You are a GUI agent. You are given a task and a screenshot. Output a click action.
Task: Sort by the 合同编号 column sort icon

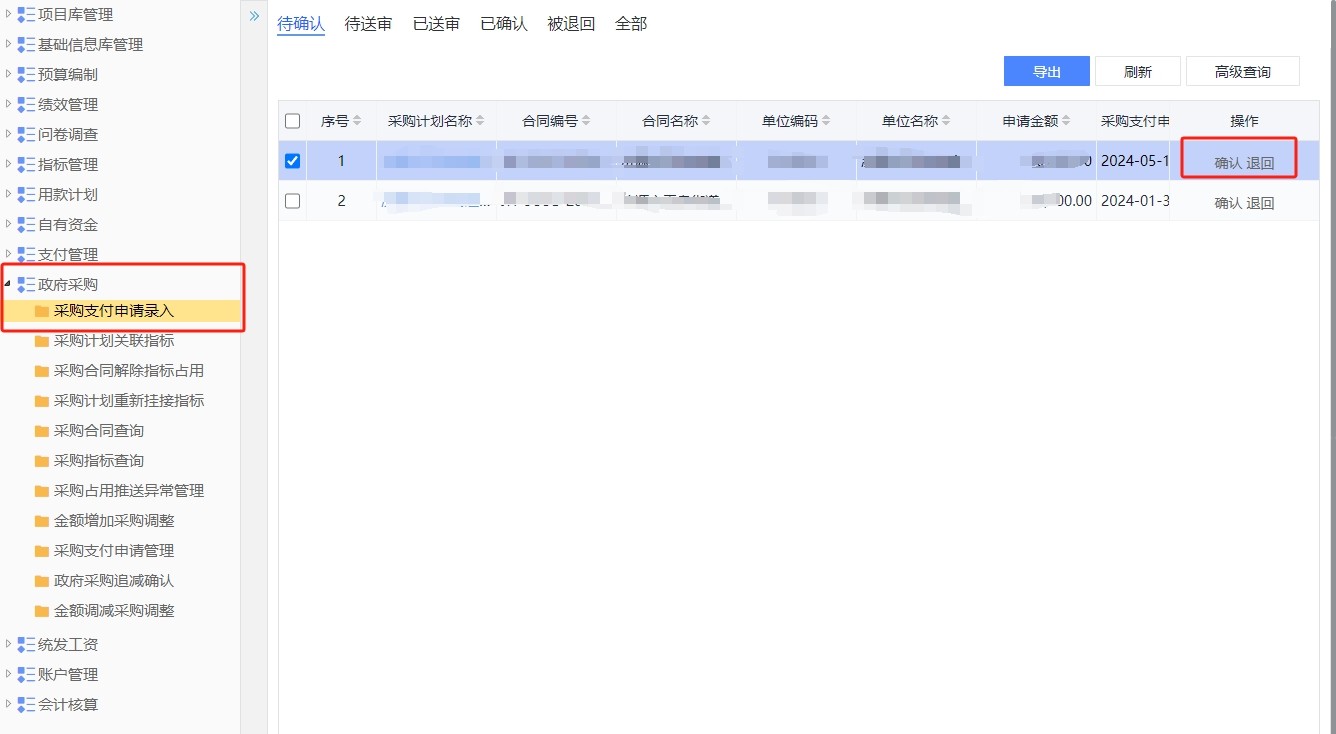coord(586,121)
